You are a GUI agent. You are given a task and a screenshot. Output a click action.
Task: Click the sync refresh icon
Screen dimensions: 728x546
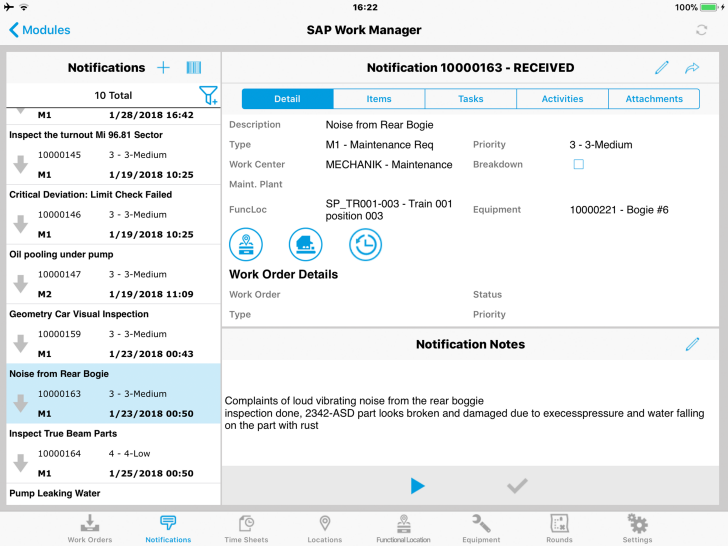click(701, 30)
